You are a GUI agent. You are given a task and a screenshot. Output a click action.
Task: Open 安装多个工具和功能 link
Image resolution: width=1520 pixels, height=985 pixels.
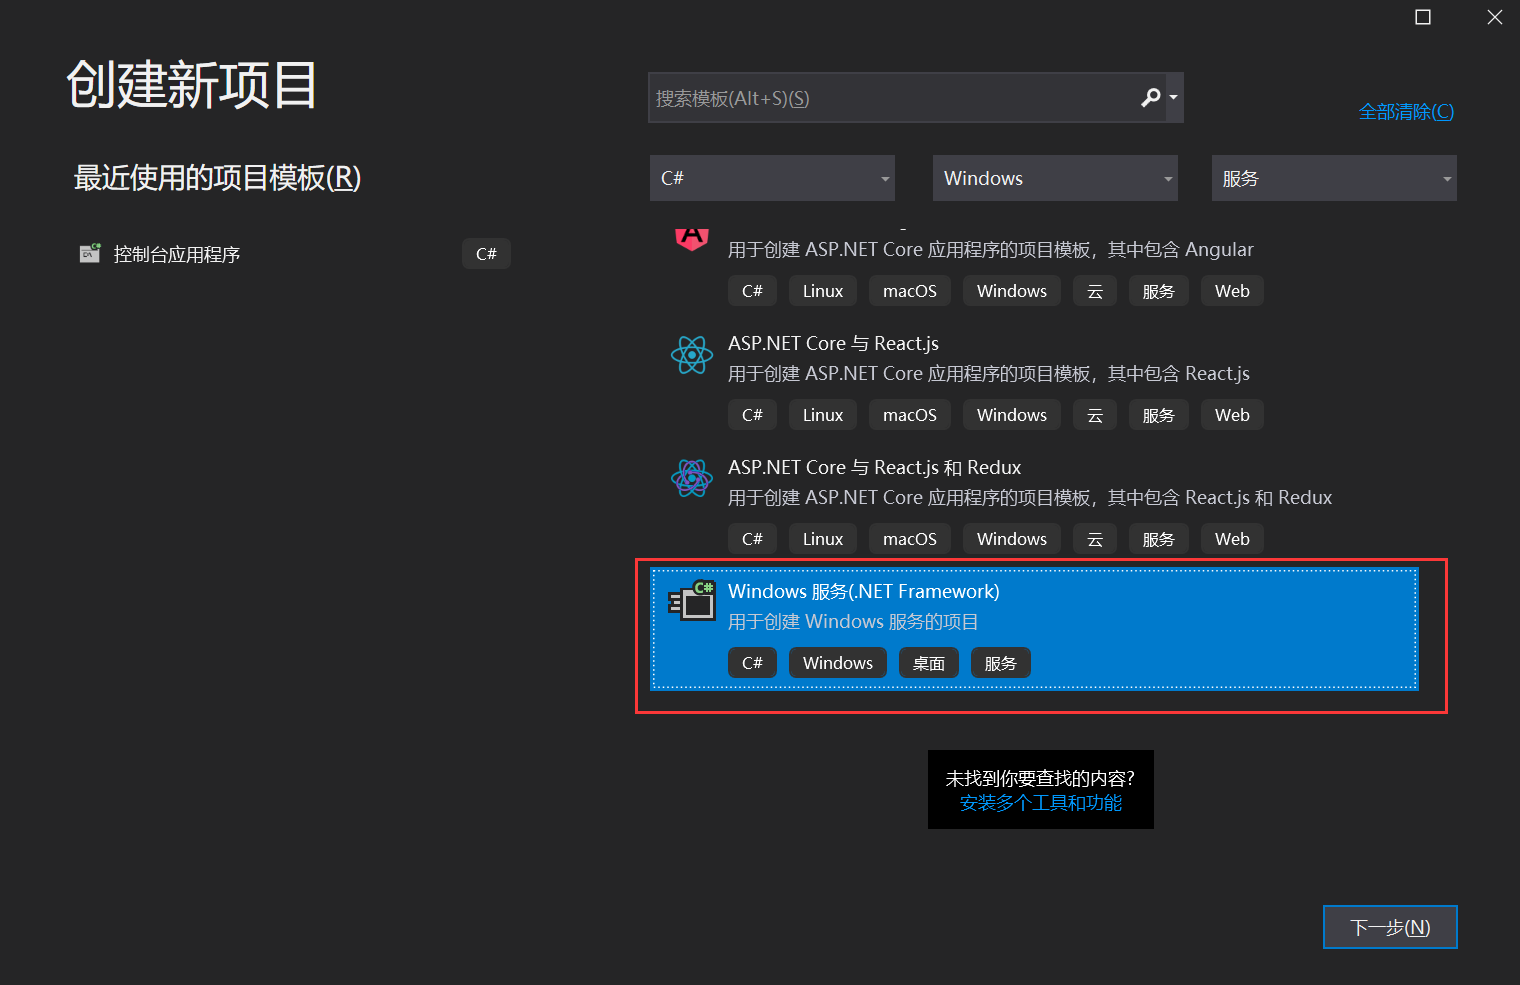1041,803
